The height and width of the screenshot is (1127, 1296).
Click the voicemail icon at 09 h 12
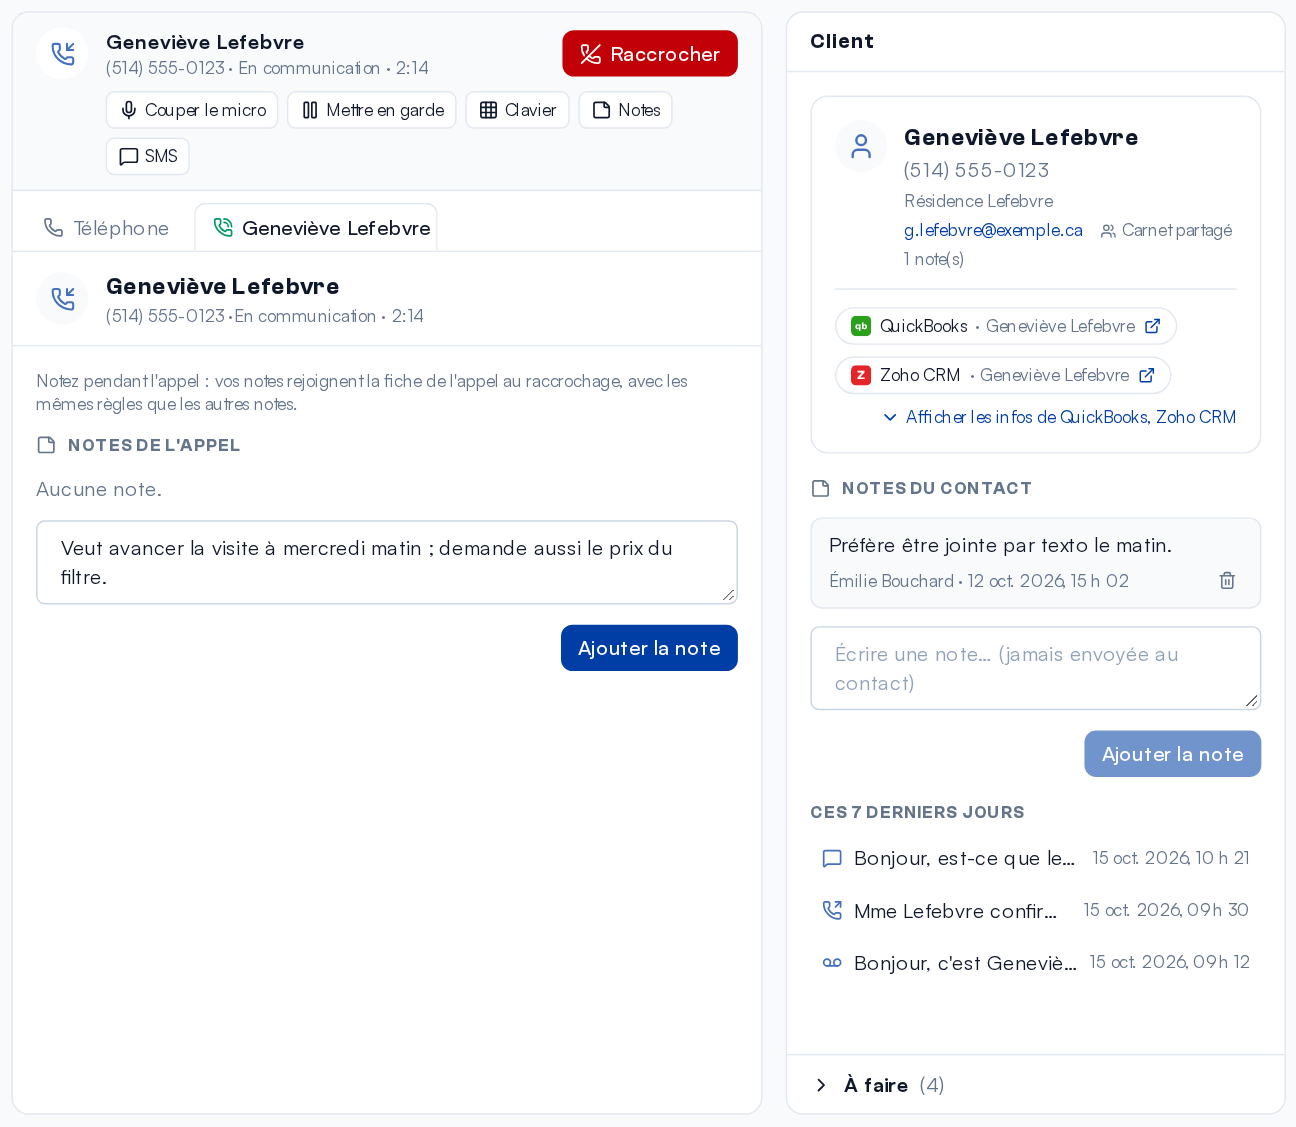pyautogui.click(x=832, y=963)
